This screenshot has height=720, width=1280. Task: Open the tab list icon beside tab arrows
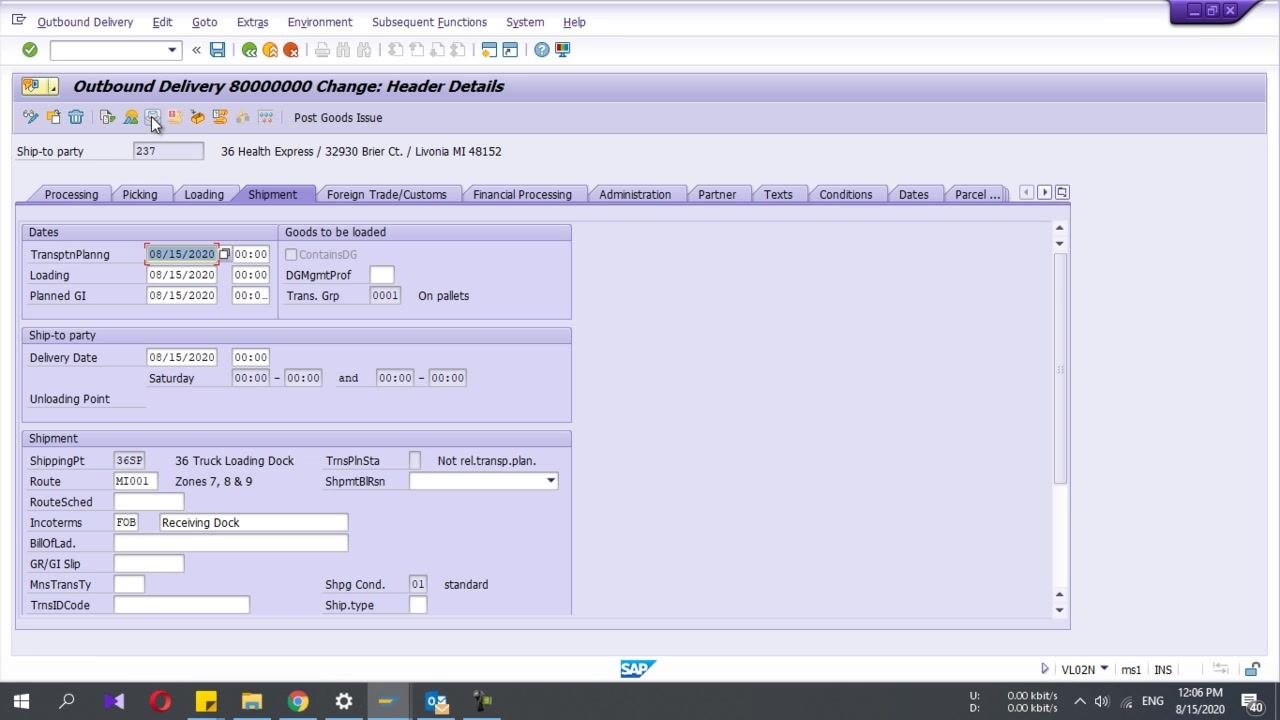[1062, 192]
